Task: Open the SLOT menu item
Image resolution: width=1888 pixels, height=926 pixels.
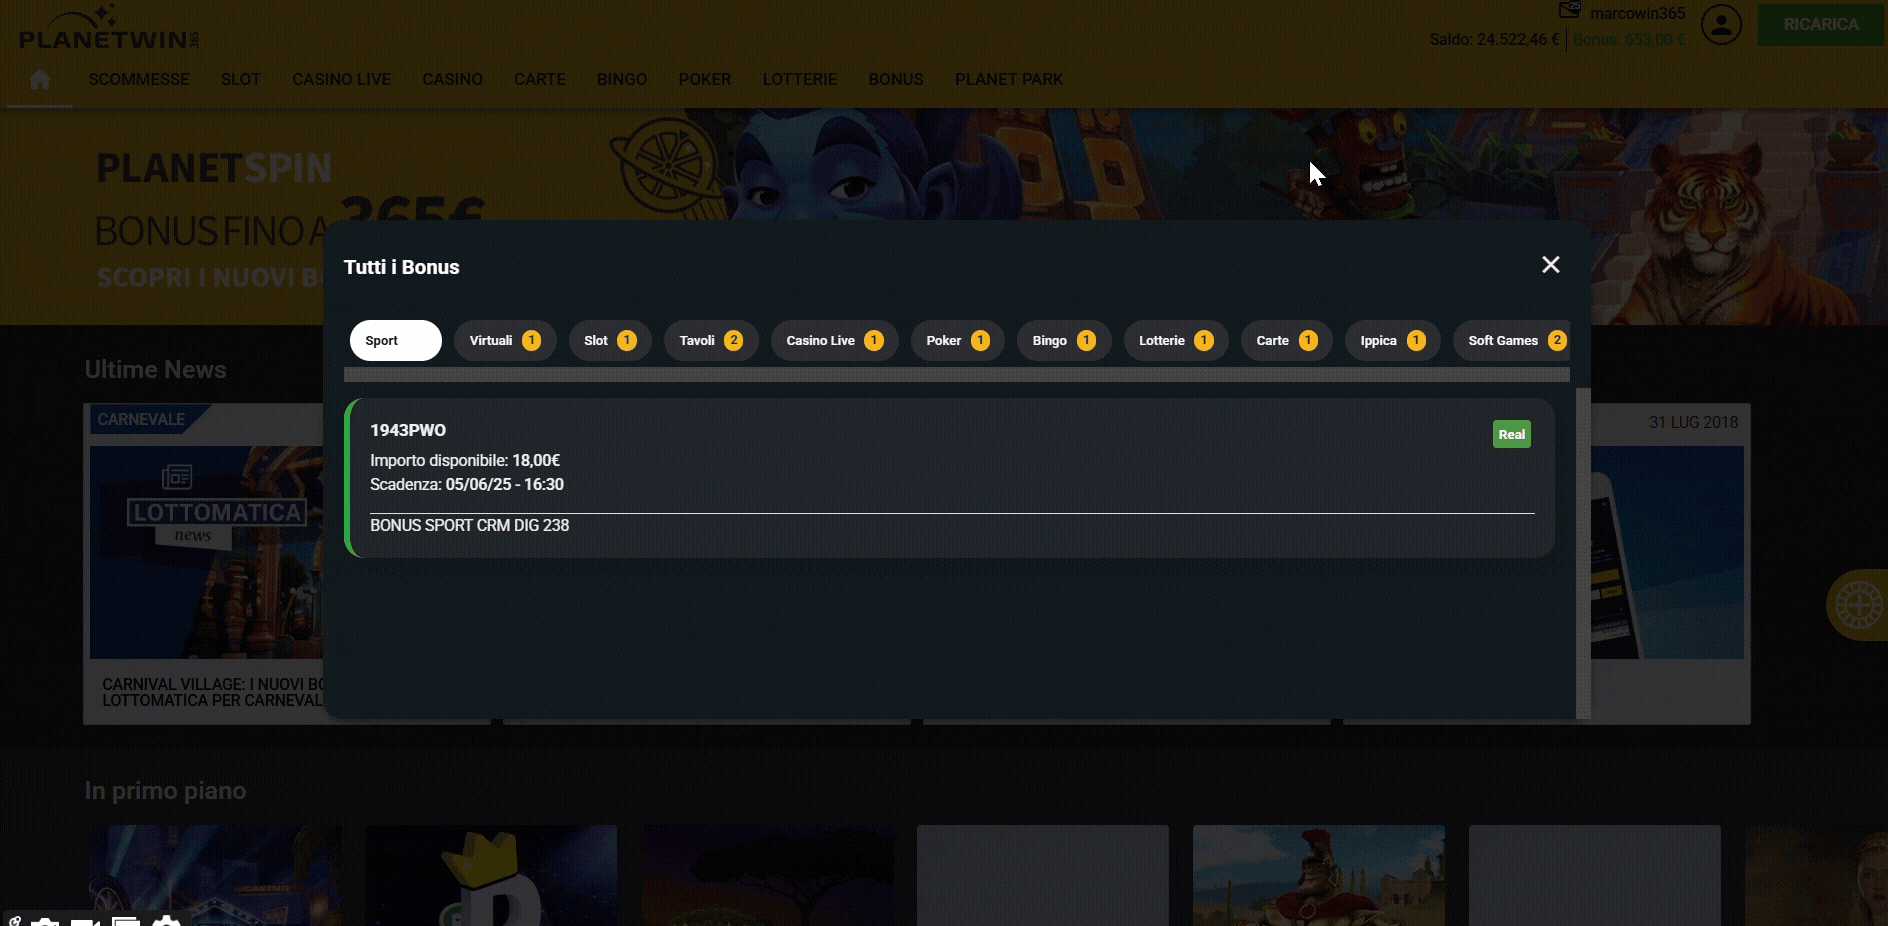Action: pos(241,79)
